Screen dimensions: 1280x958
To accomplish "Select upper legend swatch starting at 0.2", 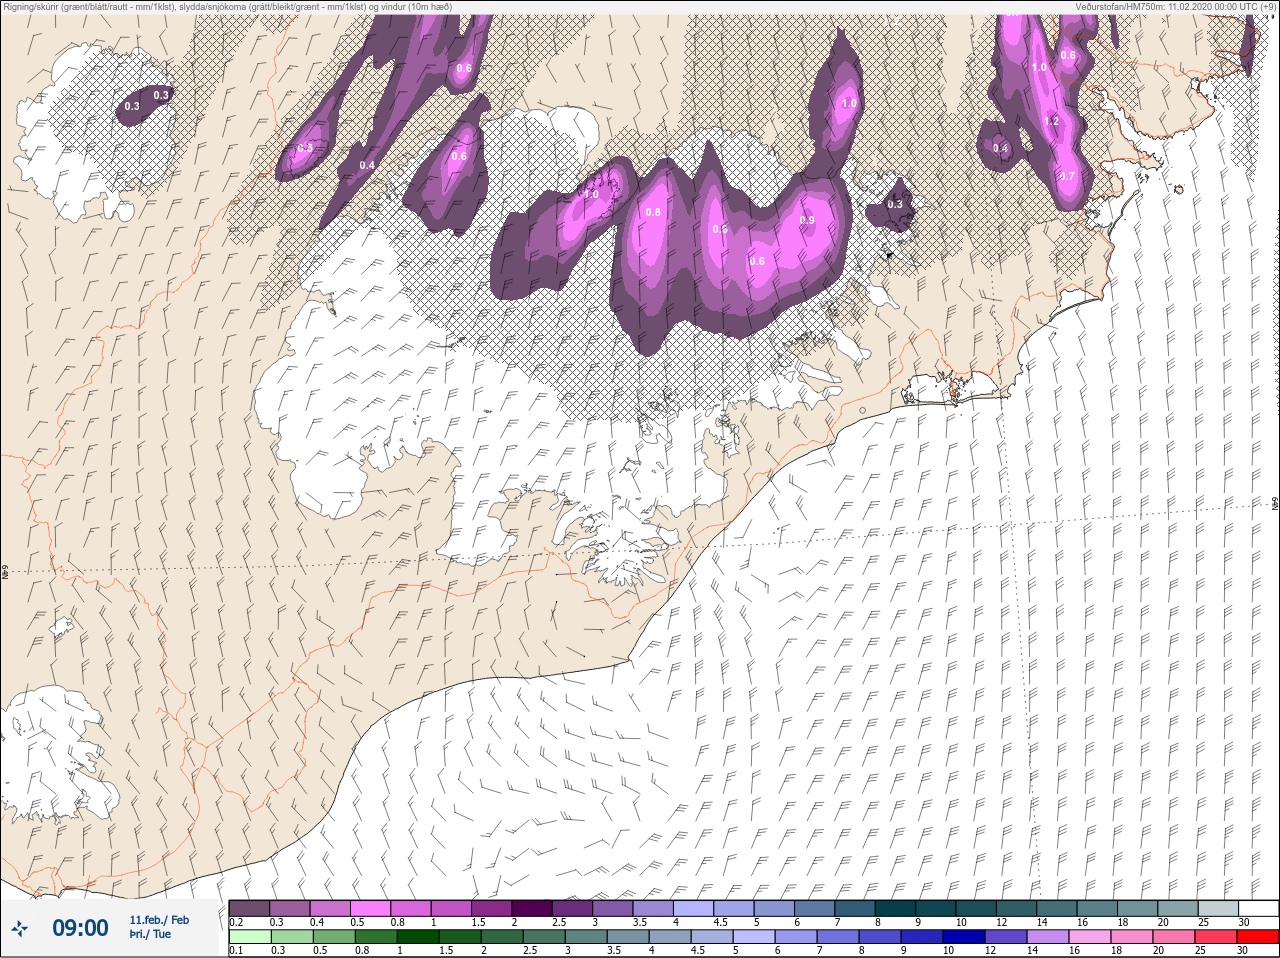I will coord(249,908).
